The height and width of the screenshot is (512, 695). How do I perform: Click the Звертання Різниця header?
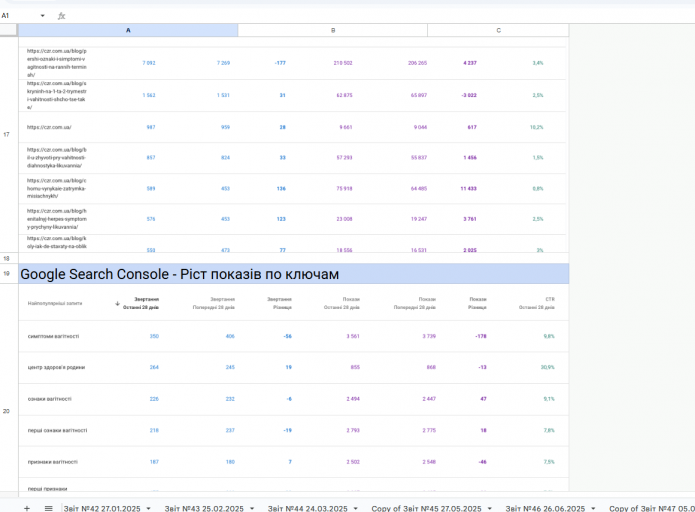coord(279,303)
